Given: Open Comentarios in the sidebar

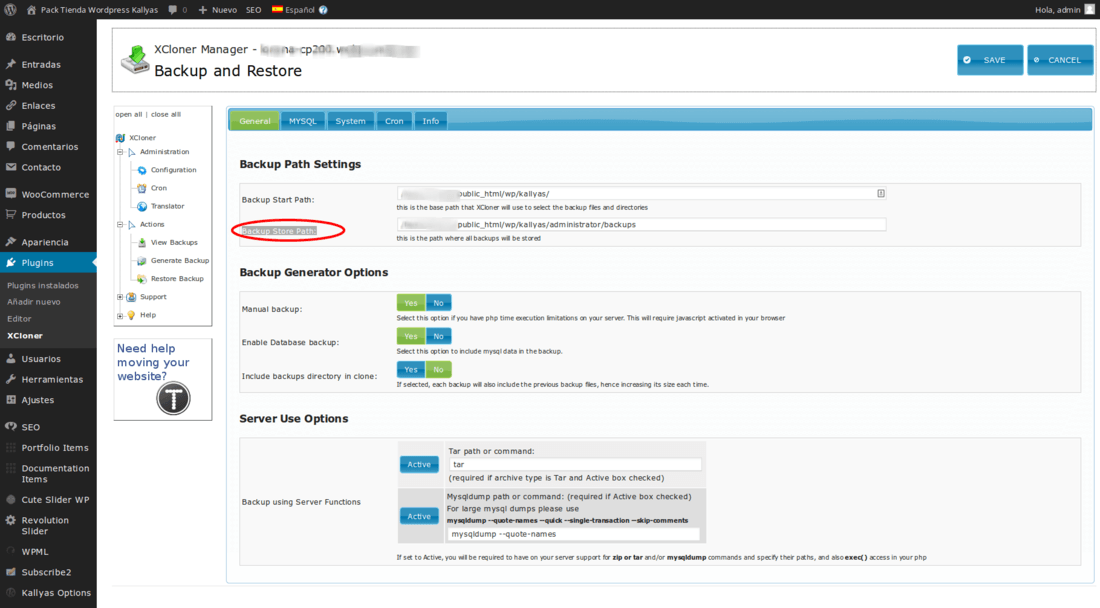Looking at the screenshot, I should pyautogui.click(x=48, y=147).
